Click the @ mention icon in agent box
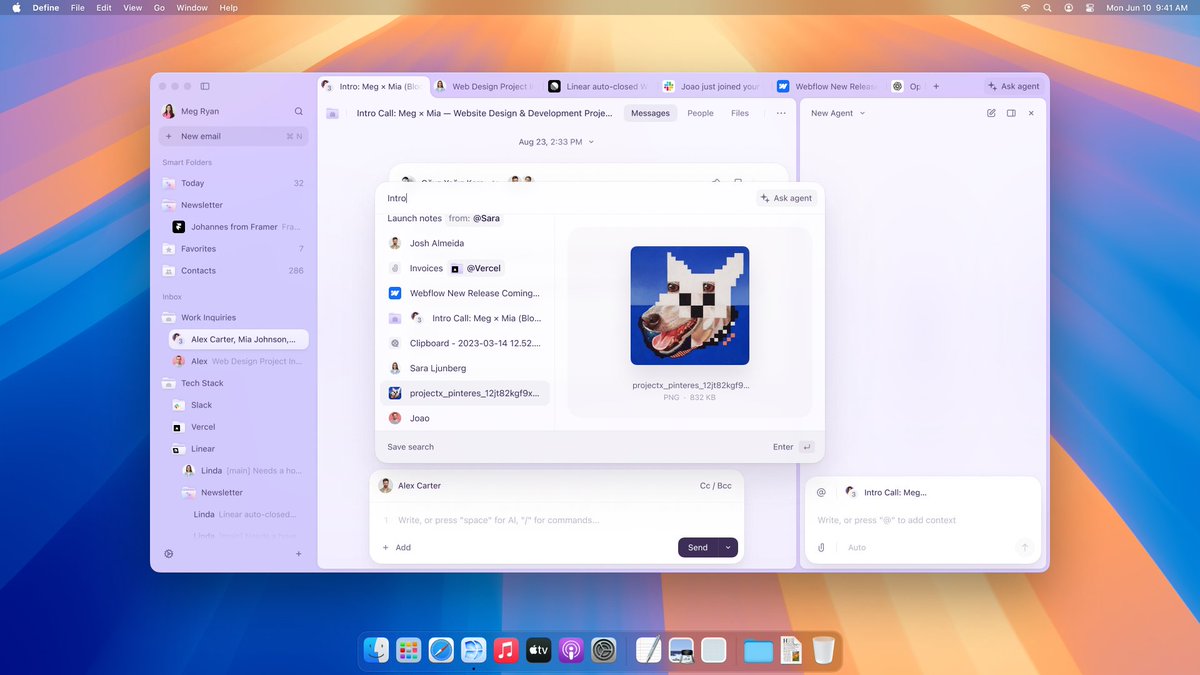The width and height of the screenshot is (1200, 675). pyautogui.click(x=821, y=492)
